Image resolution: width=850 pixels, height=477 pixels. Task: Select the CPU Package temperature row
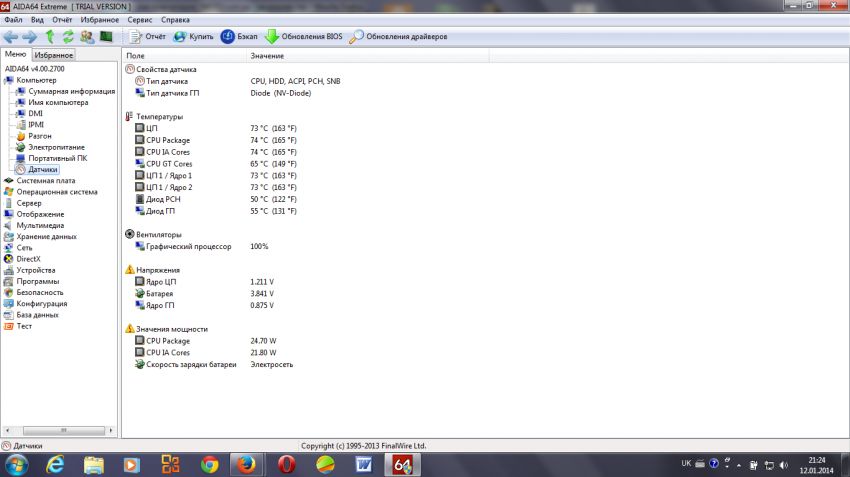[216, 140]
